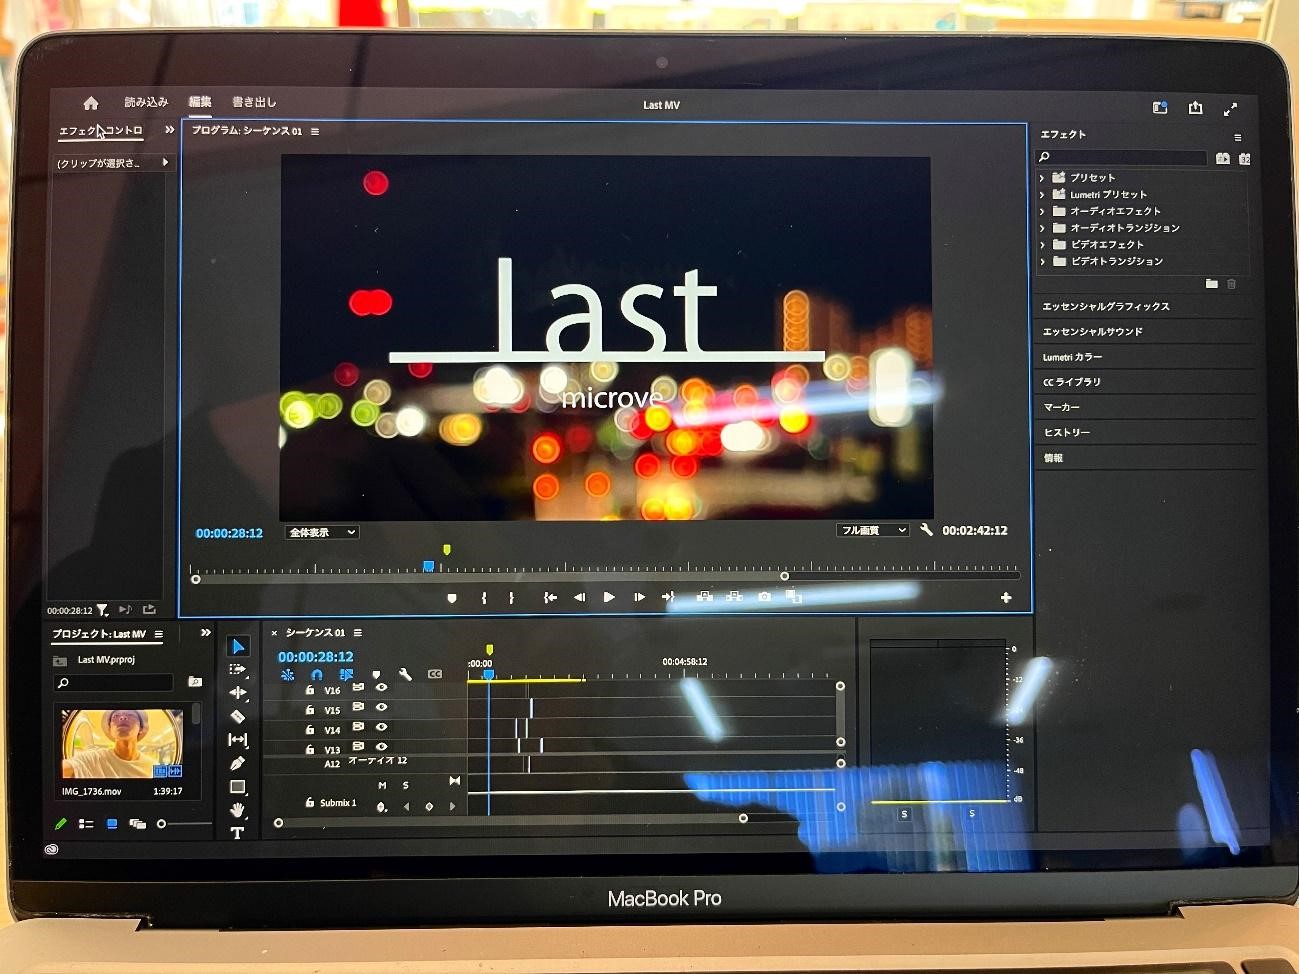1299x974 pixels.
Task: Expand オーディオトランジション folder
Action: tap(1042, 229)
